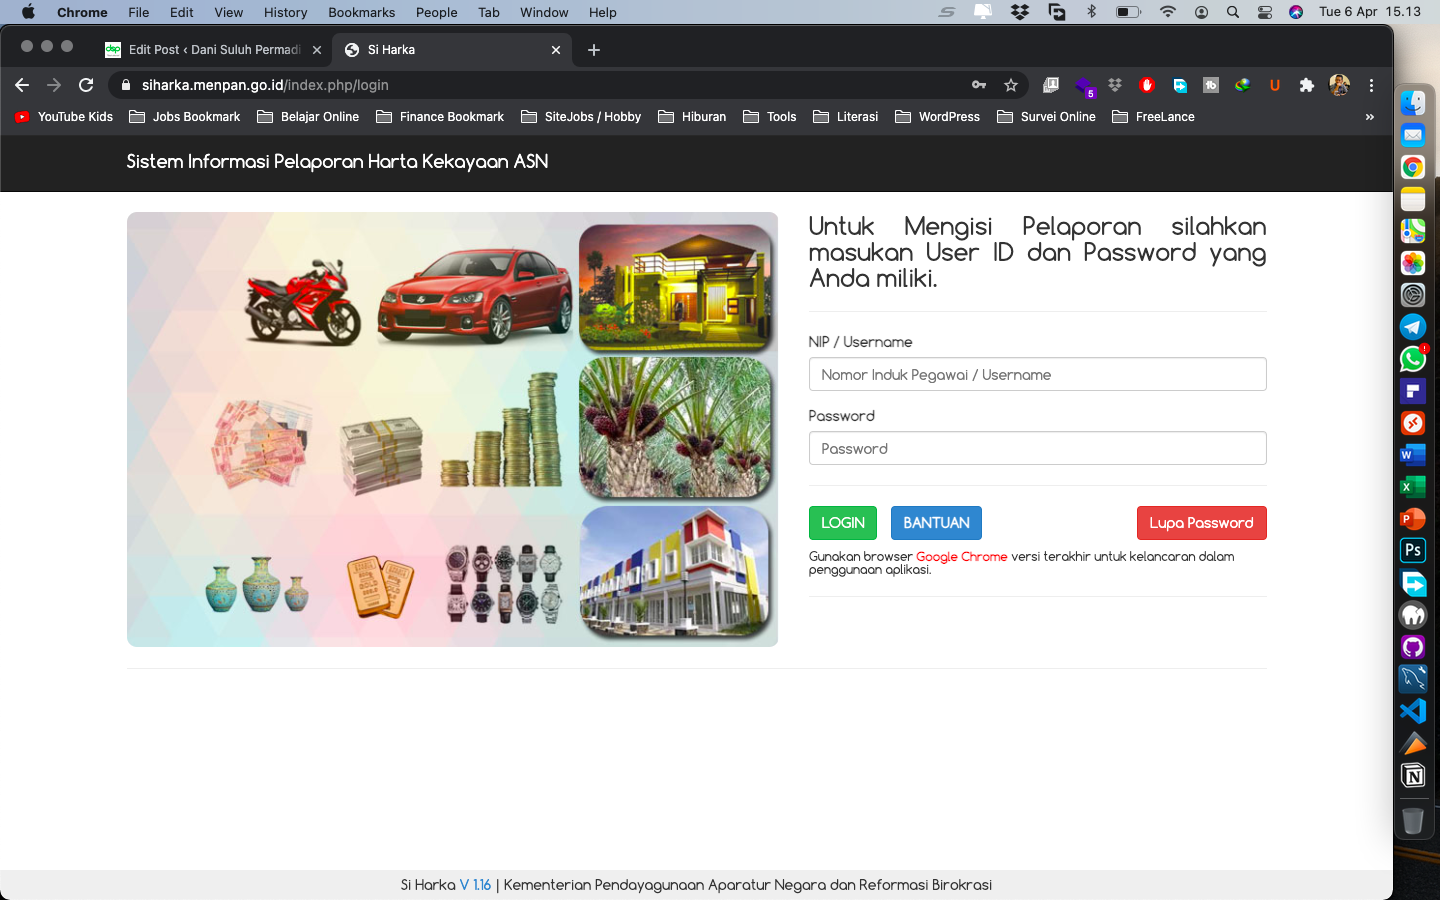Launch Visual Studio Code from Dock
The image size is (1440, 900).
click(1412, 711)
